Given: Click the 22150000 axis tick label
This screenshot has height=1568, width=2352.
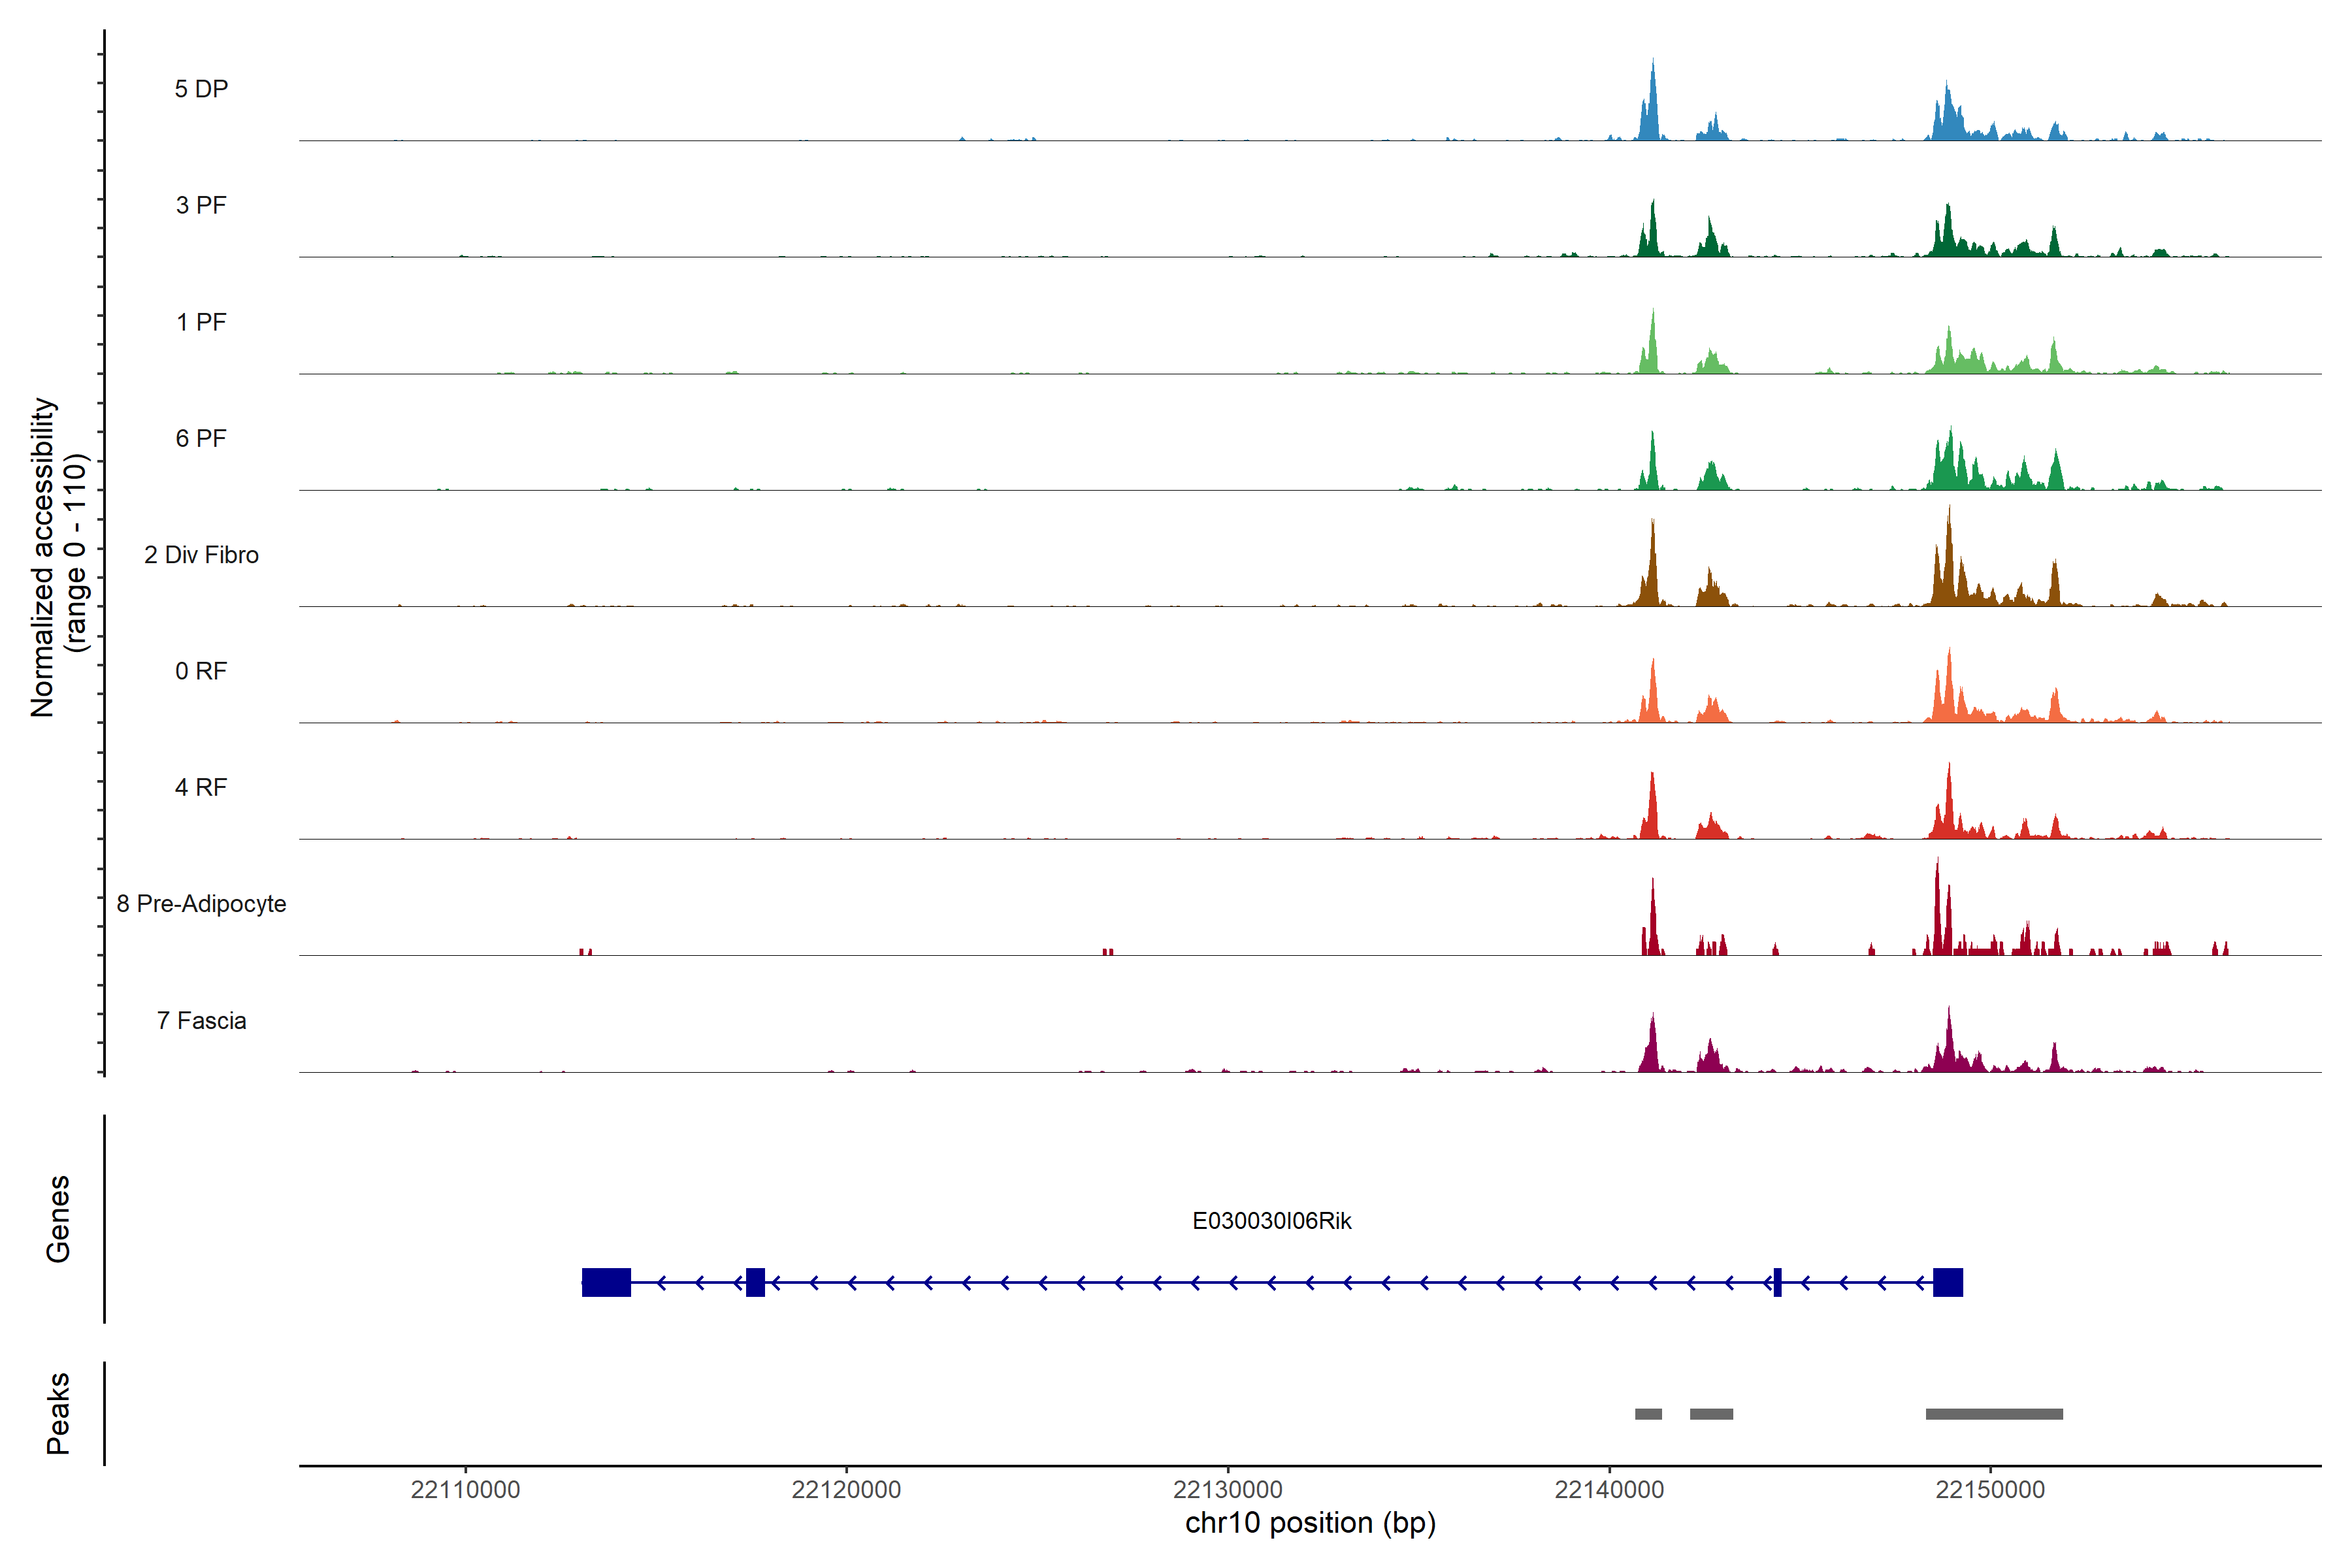Looking at the screenshot, I should 1990,1490.
